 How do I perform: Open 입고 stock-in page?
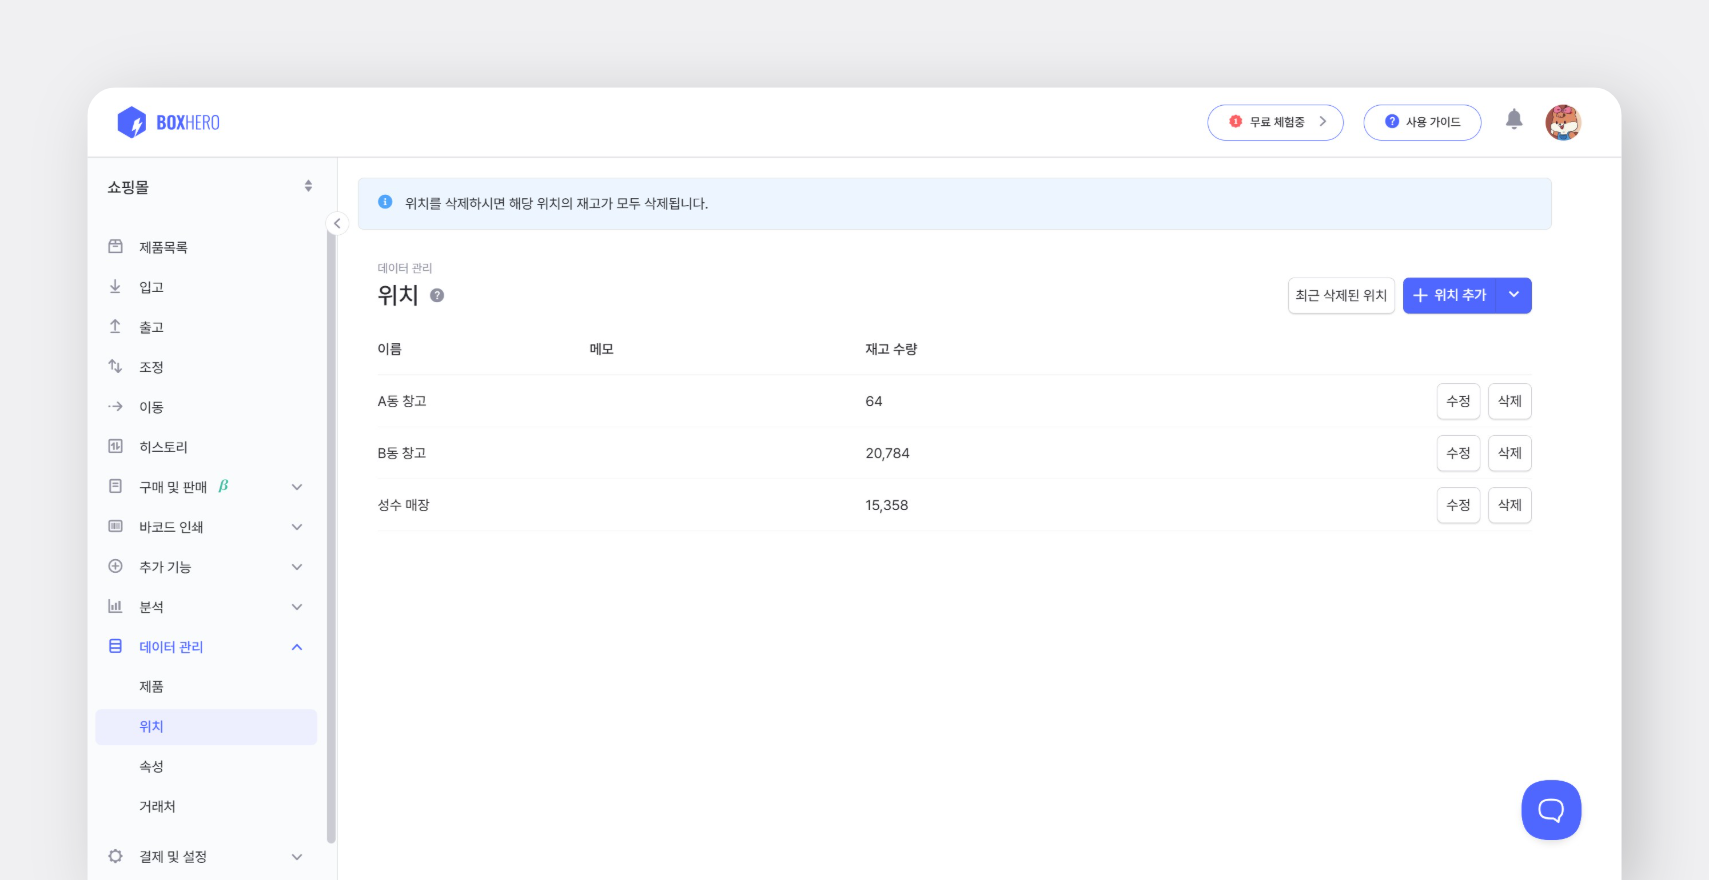point(151,287)
